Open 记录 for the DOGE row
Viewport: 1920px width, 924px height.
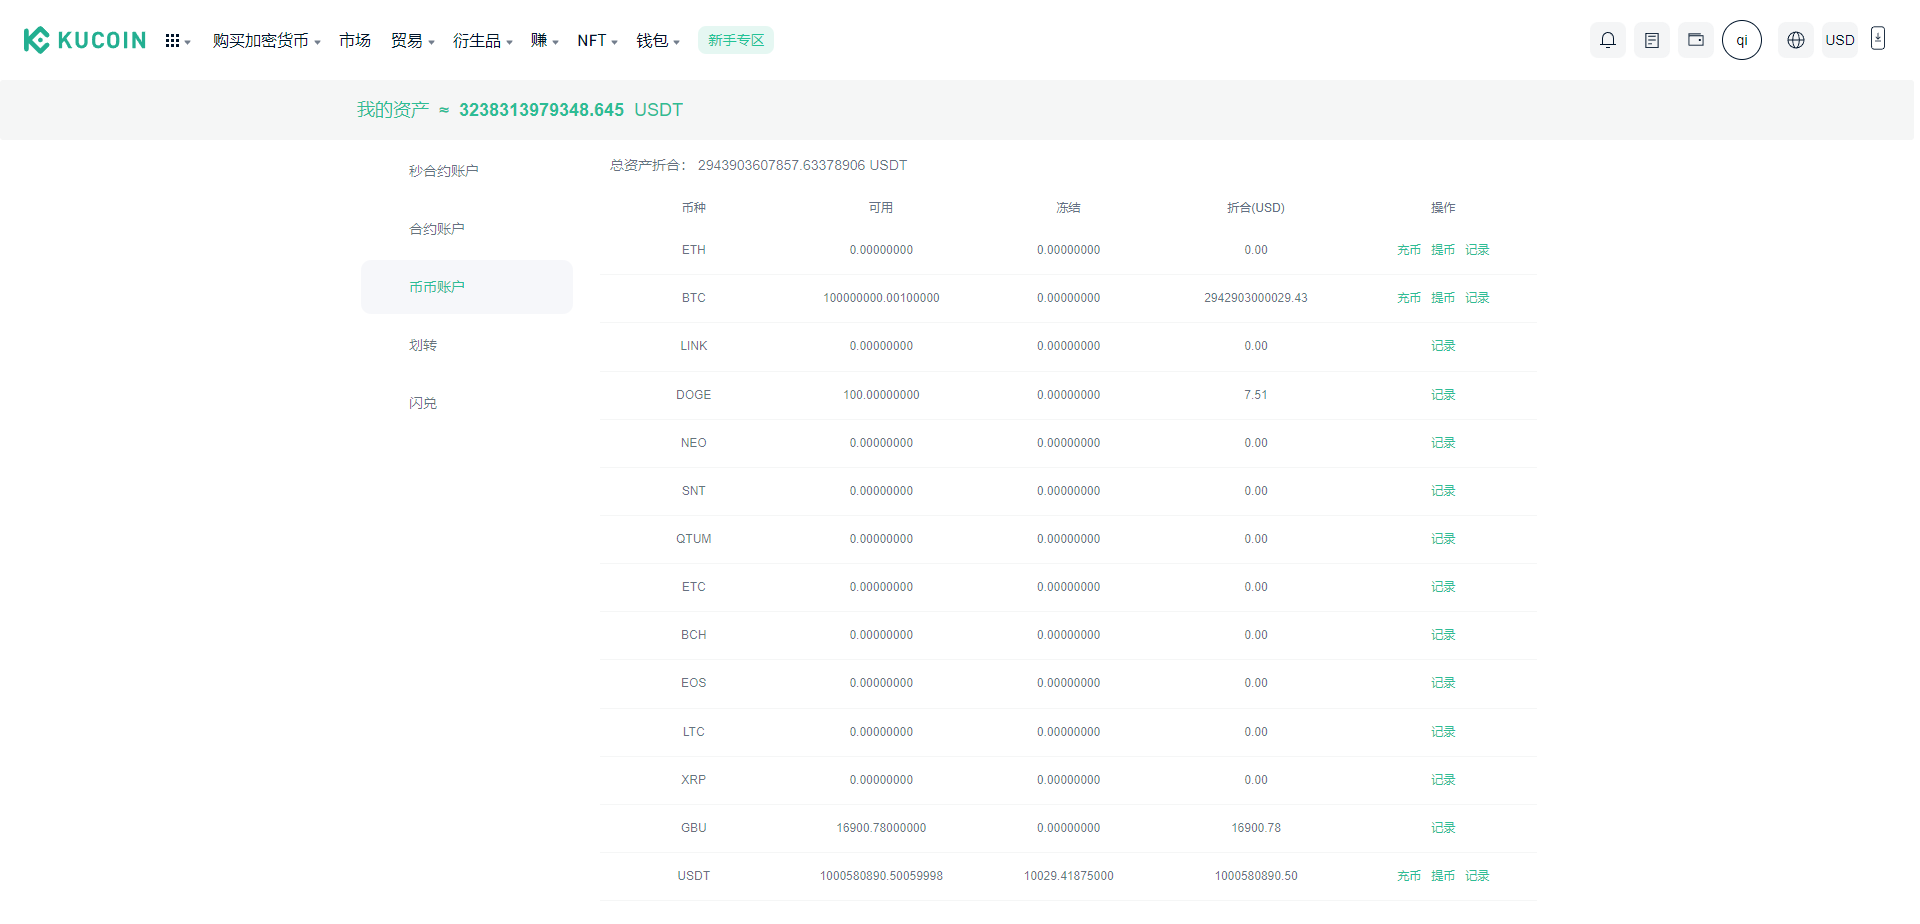[1442, 395]
